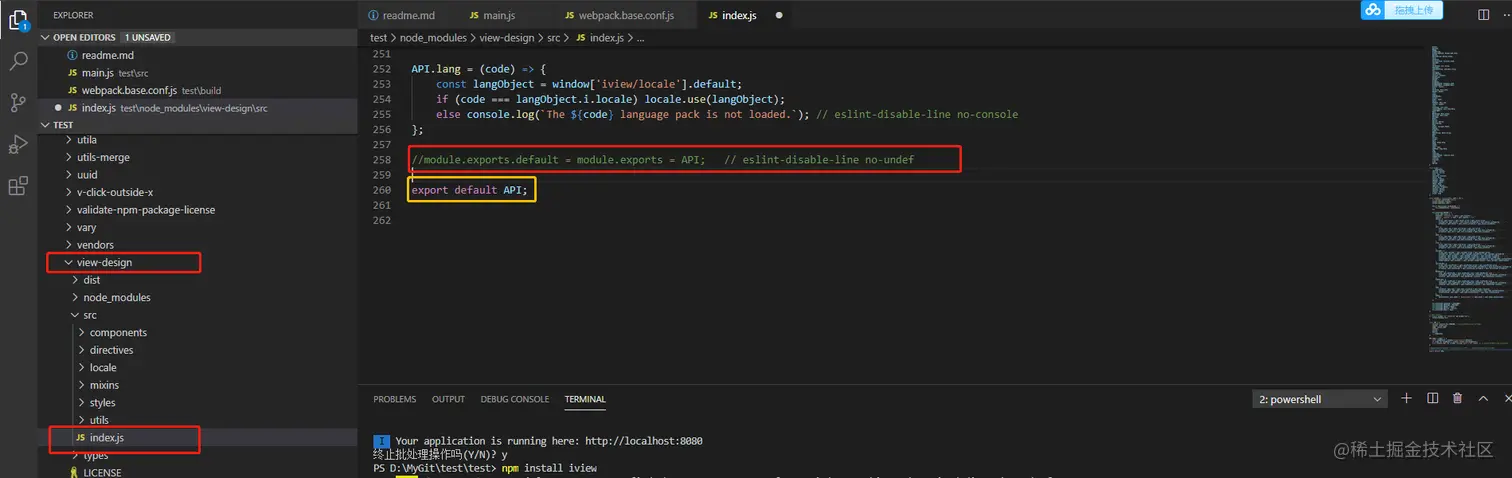Image resolution: width=1512 pixels, height=478 pixels.
Task: Switch to the readme.md editor tab
Action: tap(406, 15)
